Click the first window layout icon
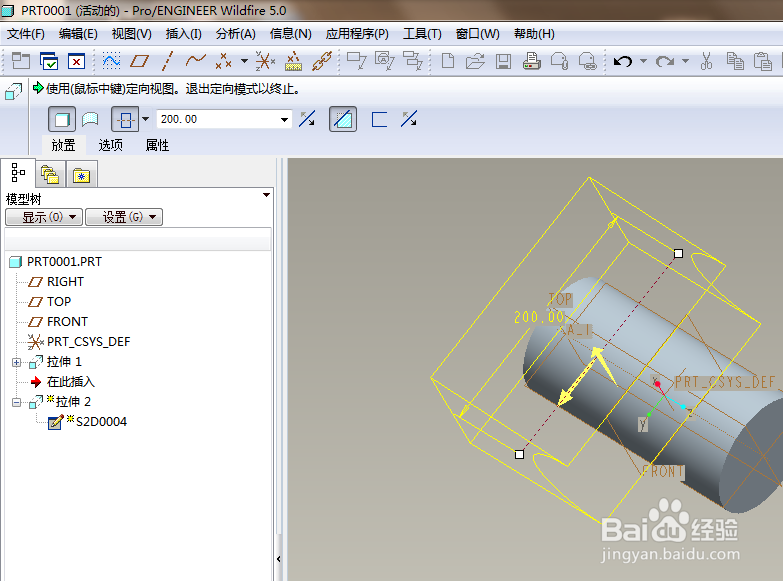The height and width of the screenshot is (581, 783). [x=20, y=61]
